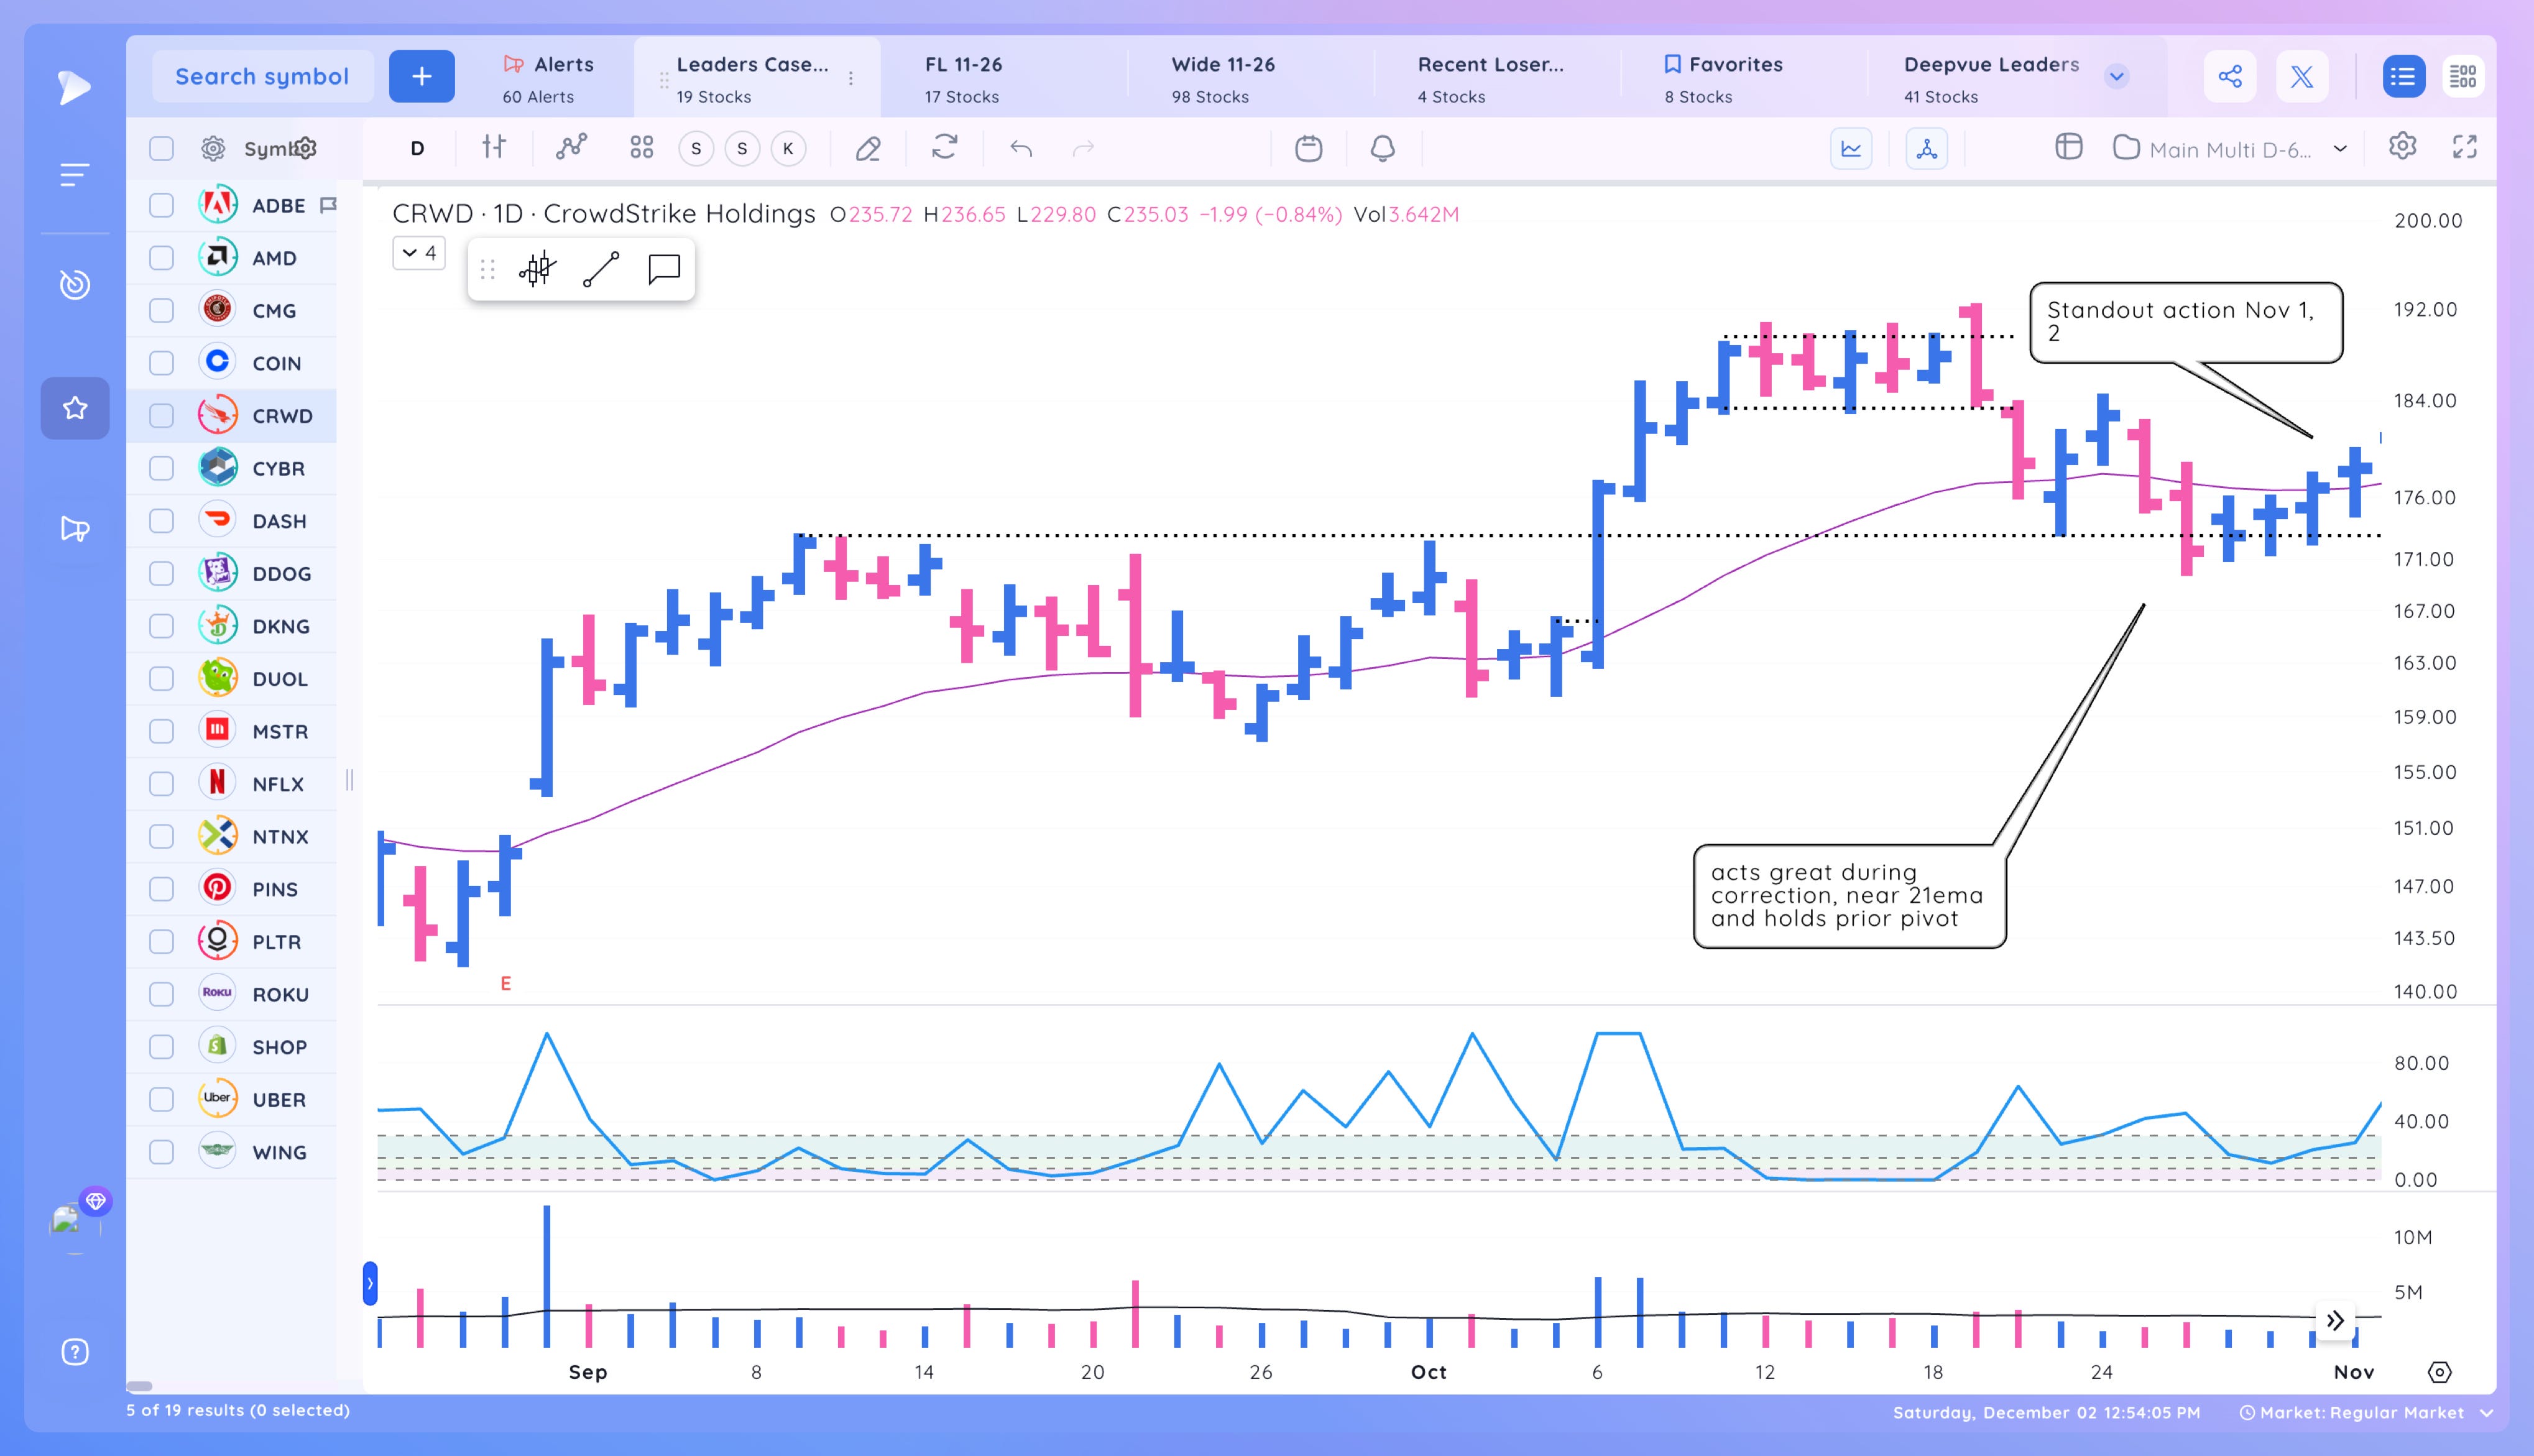Viewport: 2534px width, 1456px height.
Task: Enter fullscreen chart mode
Action: pyautogui.click(x=2465, y=147)
